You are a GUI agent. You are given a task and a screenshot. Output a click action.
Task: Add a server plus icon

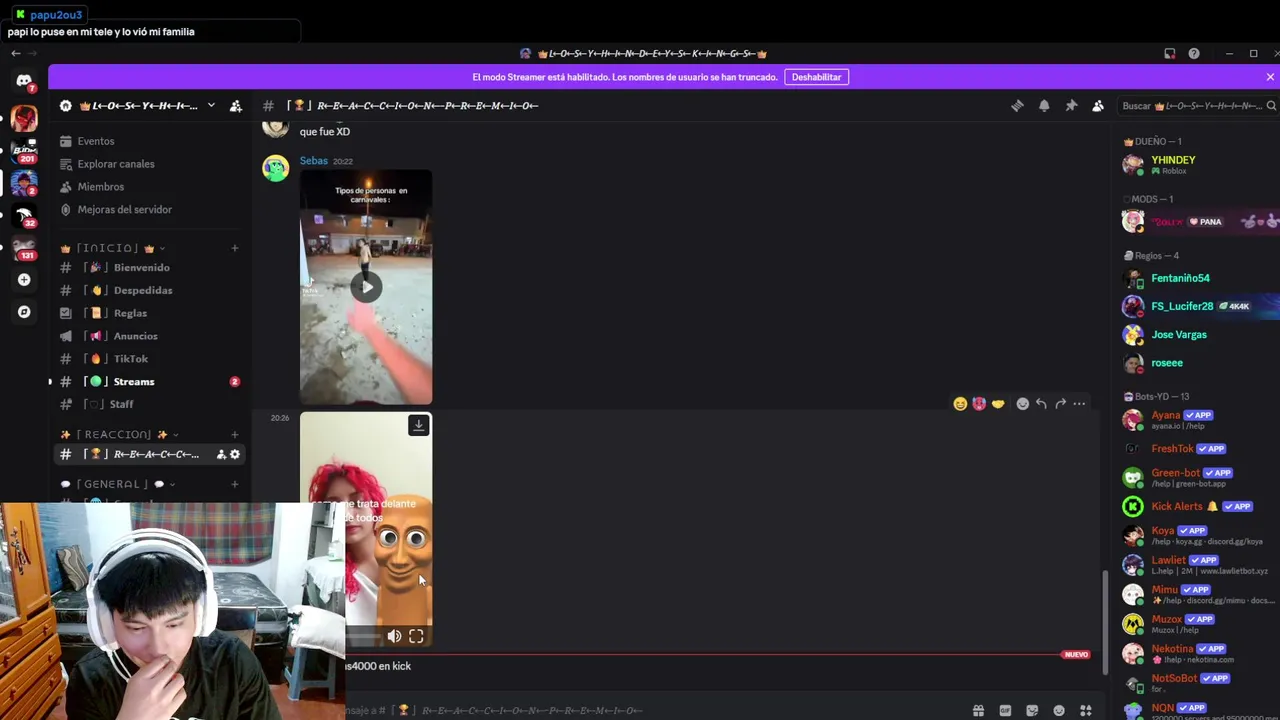tap(24, 280)
